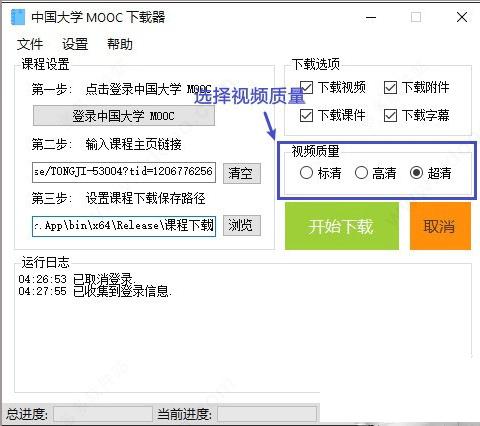Click the blue notebook app icon in title bar
480x426 pixels.
pos(18,17)
